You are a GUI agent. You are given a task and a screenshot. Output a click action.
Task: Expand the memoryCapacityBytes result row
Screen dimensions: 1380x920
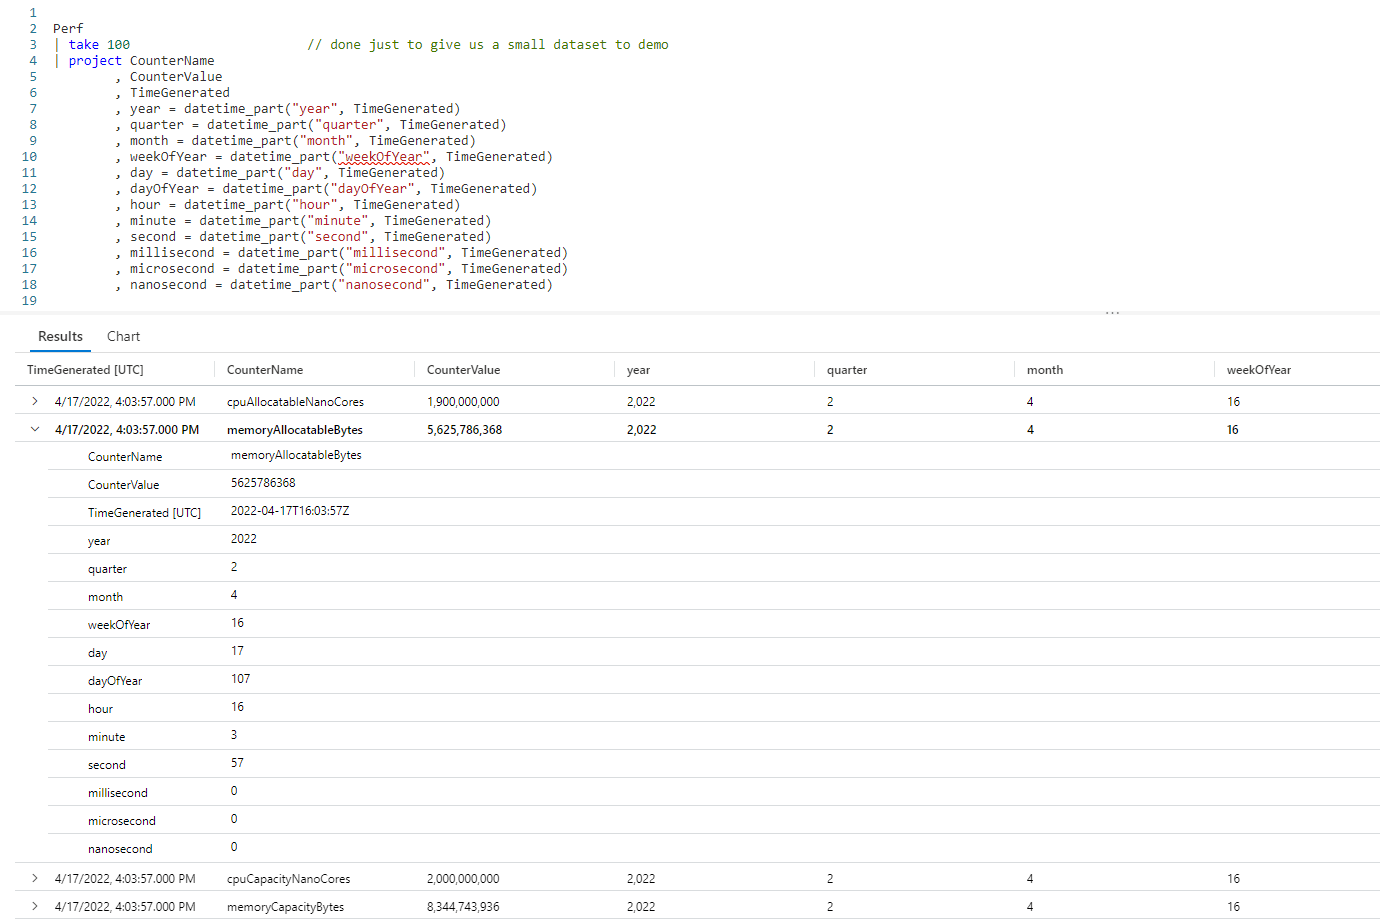(33, 906)
